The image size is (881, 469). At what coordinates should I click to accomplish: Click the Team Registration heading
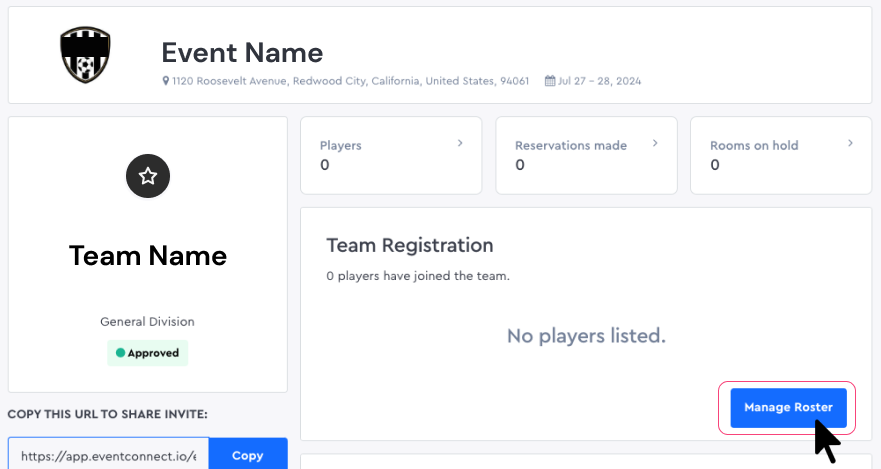[x=410, y=245]
